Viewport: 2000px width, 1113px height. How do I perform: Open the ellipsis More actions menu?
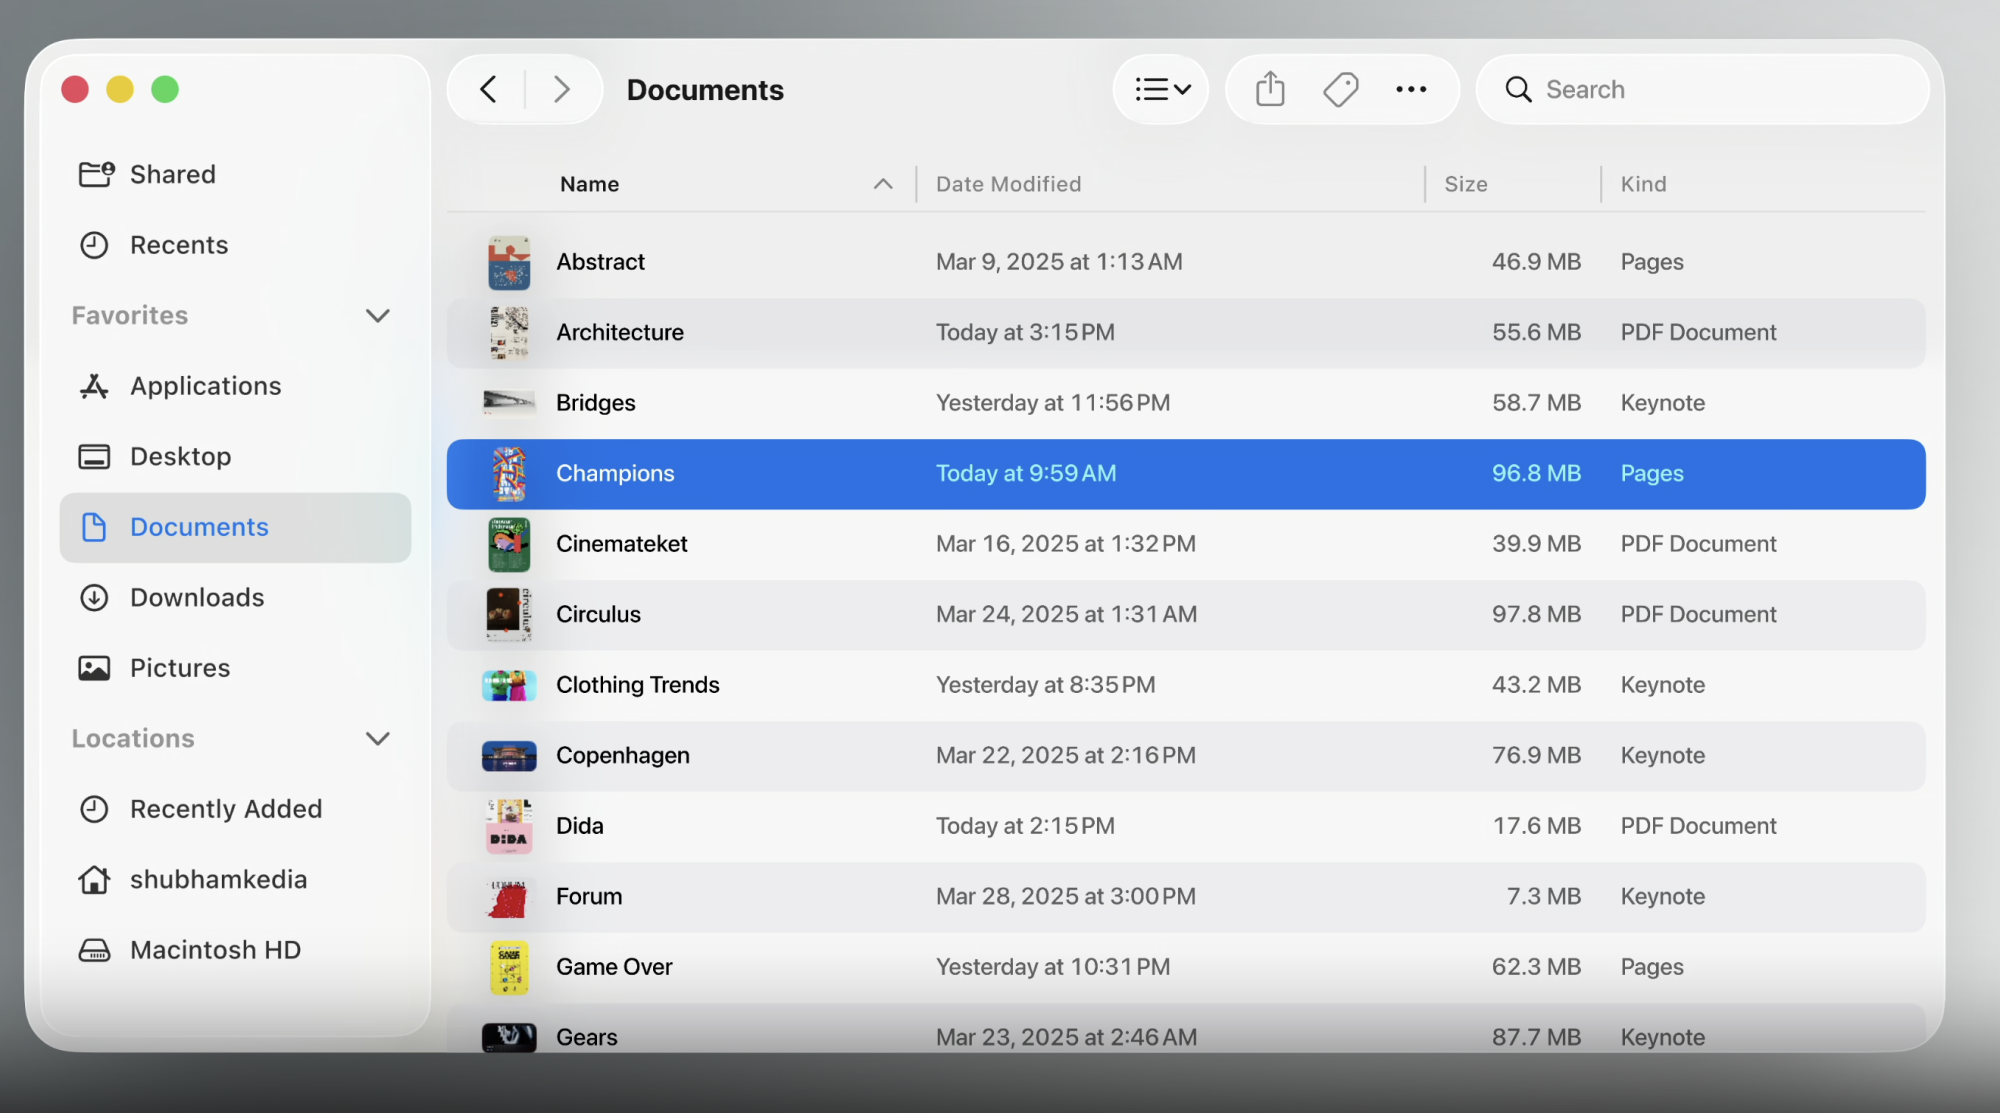click(x=1411, y=89)
